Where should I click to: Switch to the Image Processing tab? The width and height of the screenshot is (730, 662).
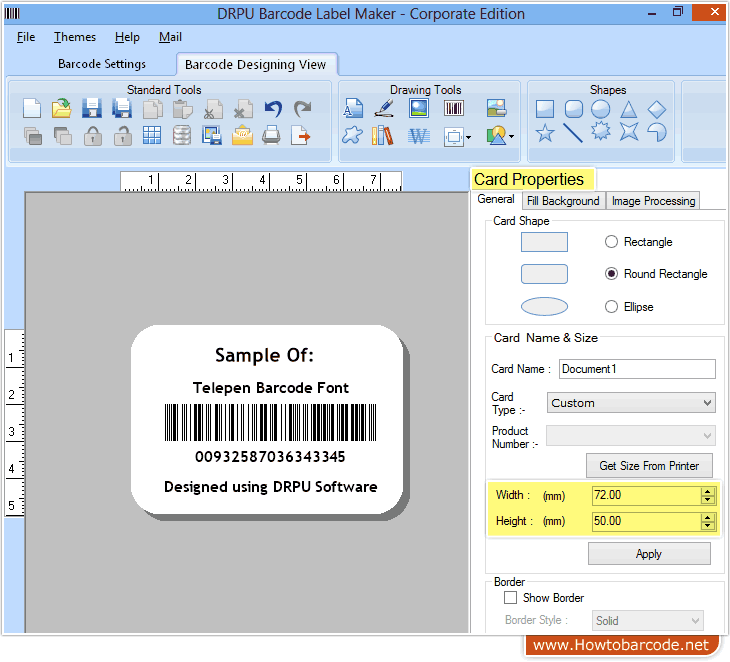point(653,201)
